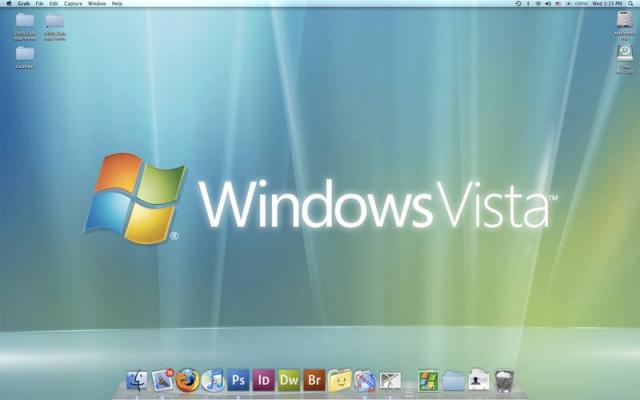Viewport: 640px width, 400px height.
Task: Open the Wi-Fi status menu
Action: (x=538, y=3)
